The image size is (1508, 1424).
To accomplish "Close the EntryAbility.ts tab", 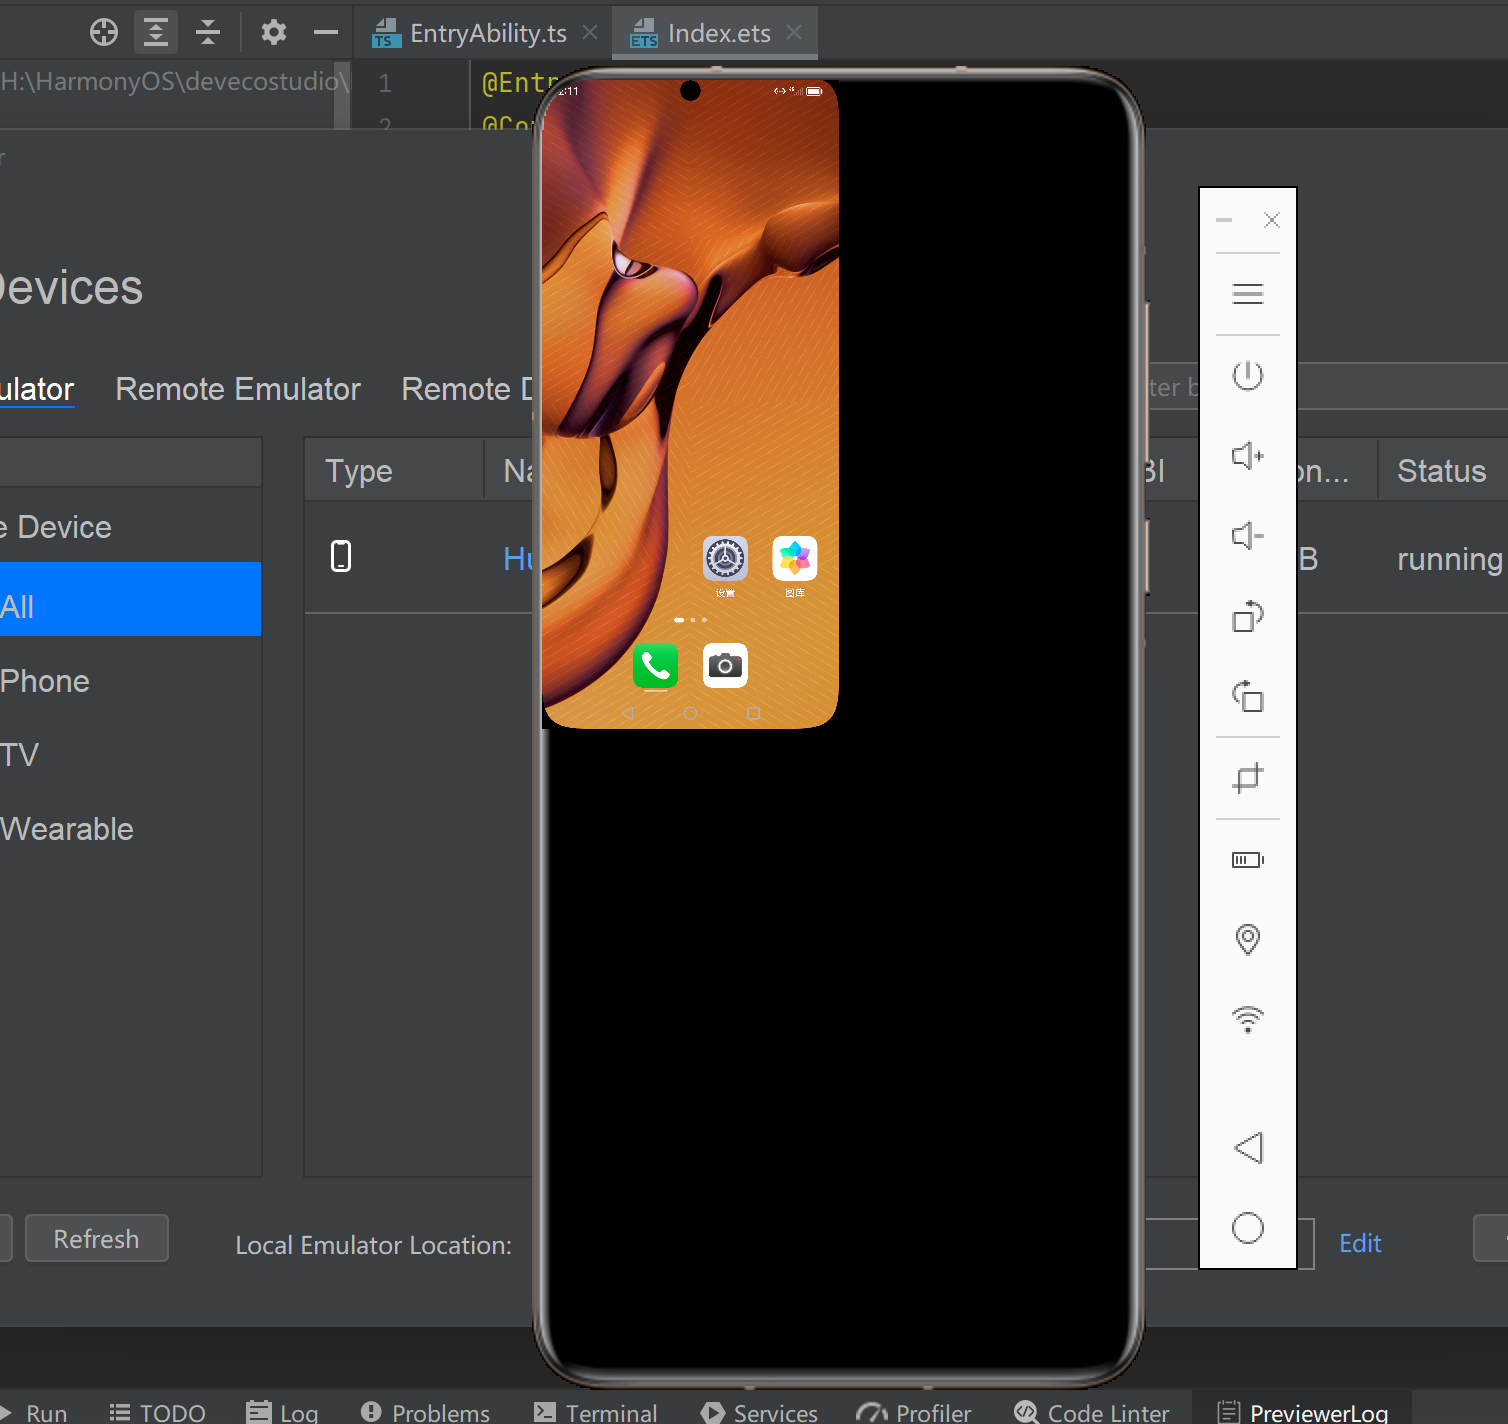I will pos(590,32).
